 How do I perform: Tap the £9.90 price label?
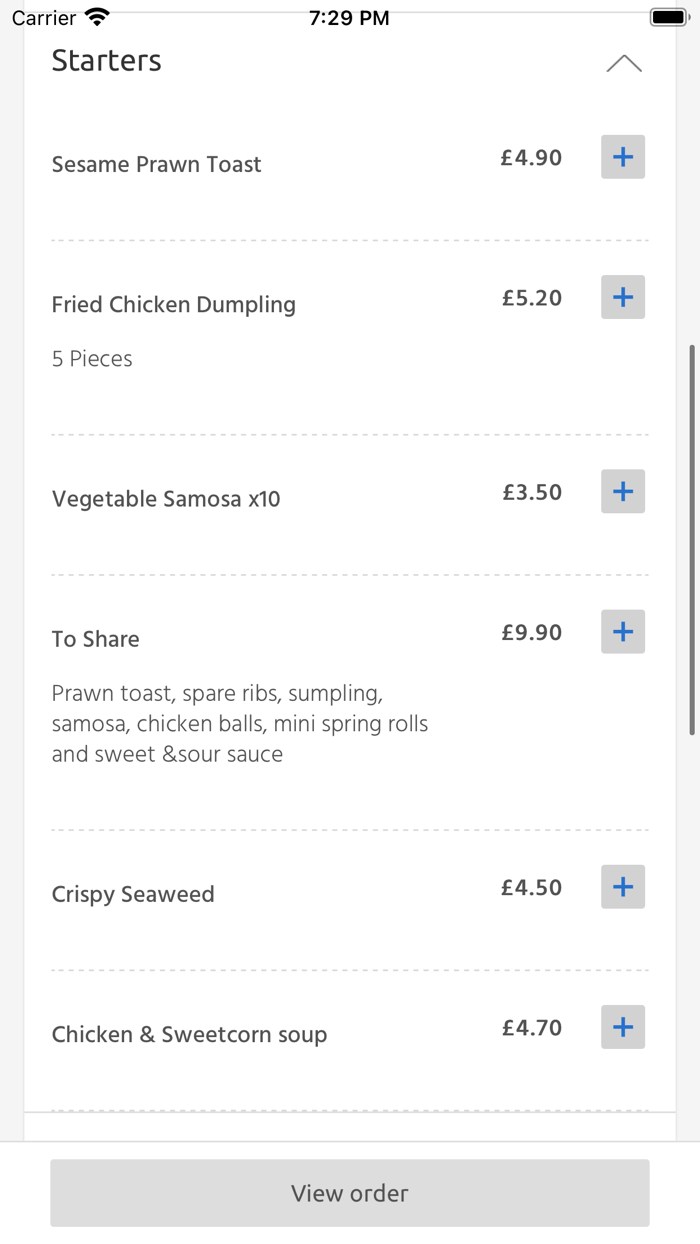(531, 631)
